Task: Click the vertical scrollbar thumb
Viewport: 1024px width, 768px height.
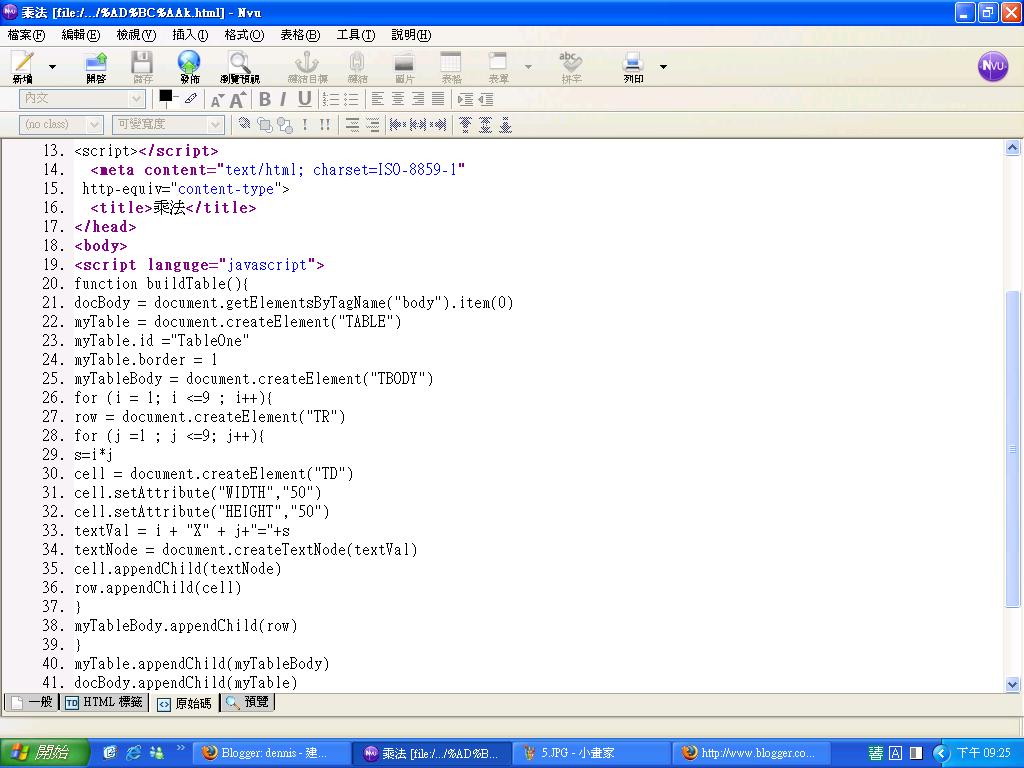Action: tap(1012, 449)
